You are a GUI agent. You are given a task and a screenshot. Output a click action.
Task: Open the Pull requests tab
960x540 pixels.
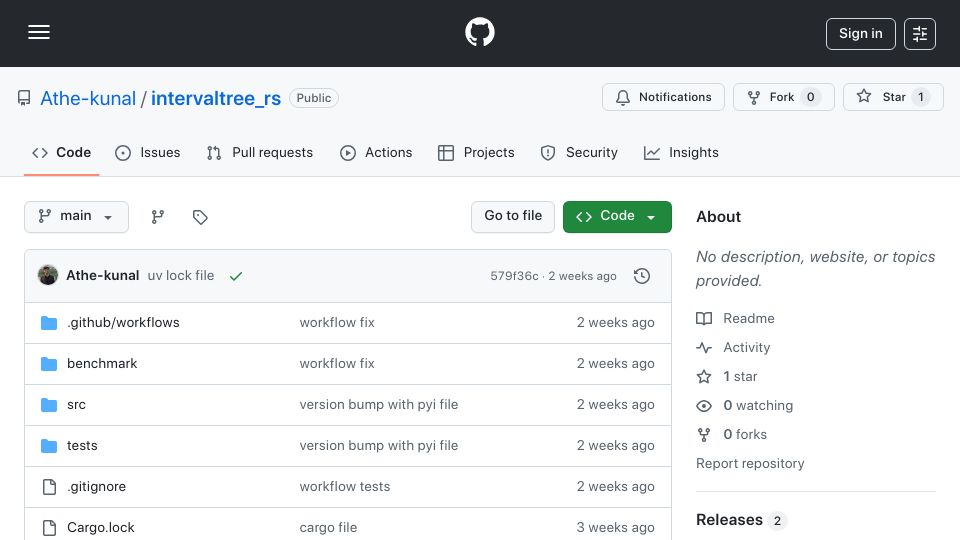point(260,152)
